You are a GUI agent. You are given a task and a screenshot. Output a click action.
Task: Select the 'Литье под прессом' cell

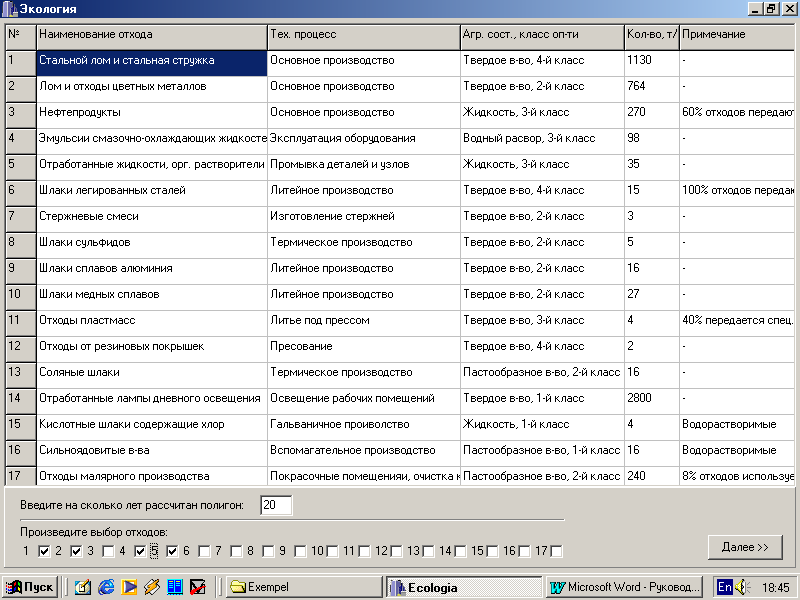pyautogui.click(x=364, y=323)
